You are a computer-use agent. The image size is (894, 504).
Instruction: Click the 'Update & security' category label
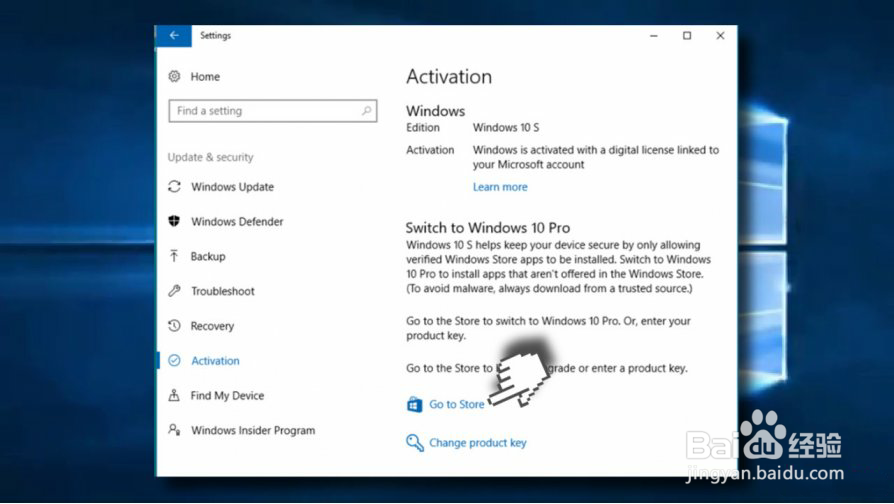coord(210,157)
